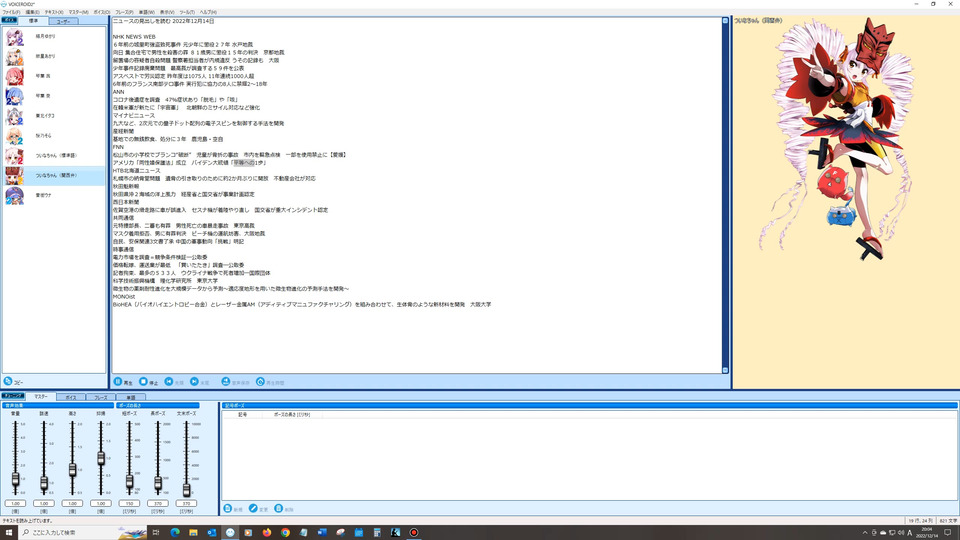Select the ボイス tuning tab
The image size is (960, 540).
pyautogui.click(x=70, y=397)
